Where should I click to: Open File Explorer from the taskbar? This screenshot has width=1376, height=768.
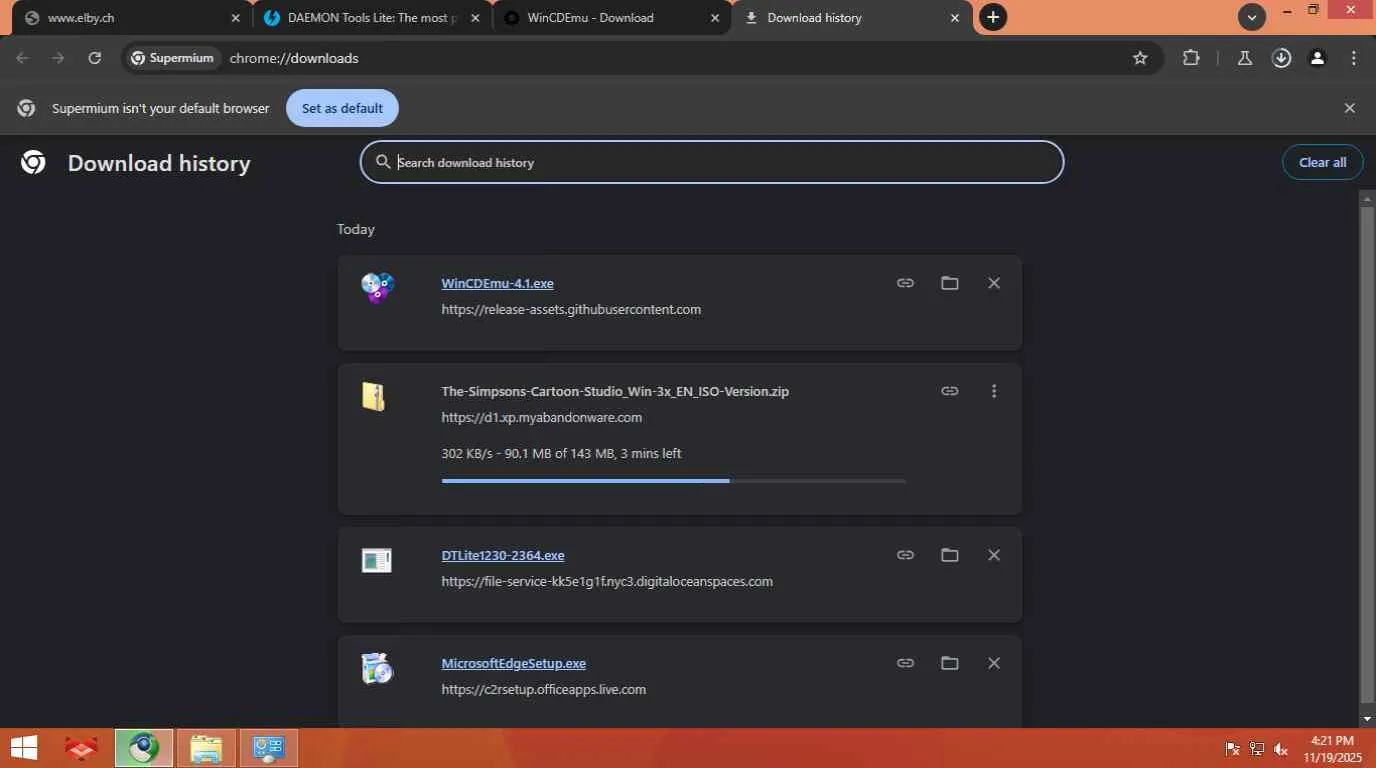click(x=206, y=748)
